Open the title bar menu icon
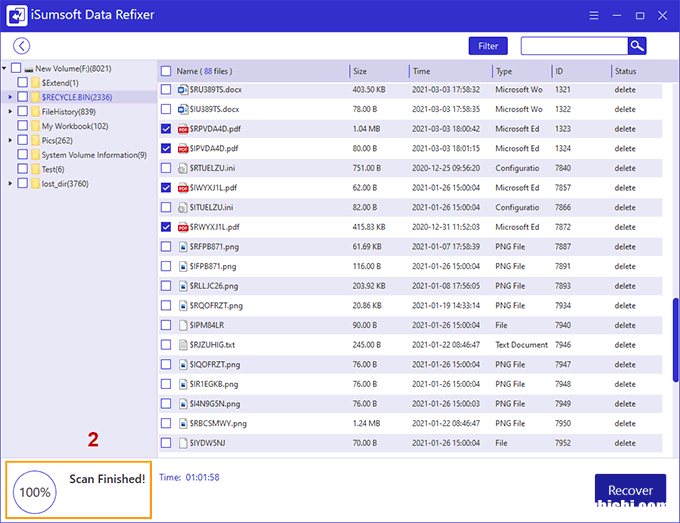The width and height of the screenshot is (680, 523). pyautogui.click(x=594, y=16)
